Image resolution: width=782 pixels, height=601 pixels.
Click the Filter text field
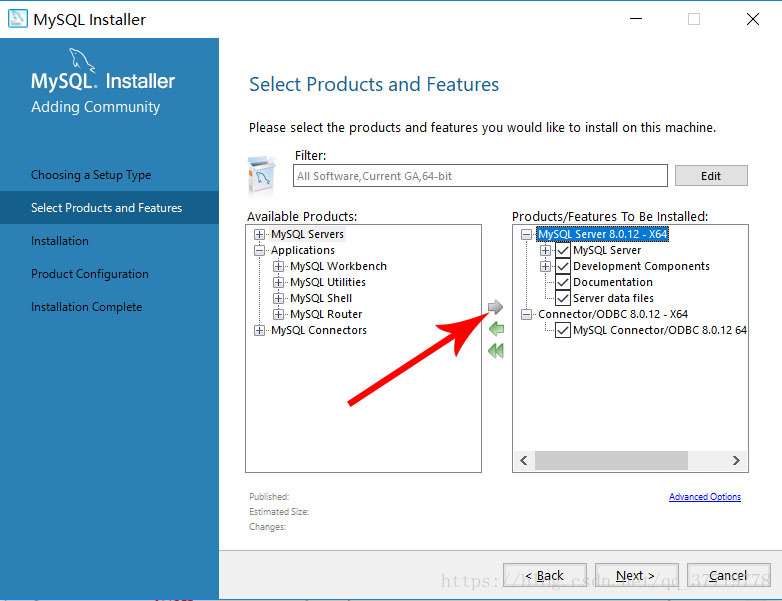pyautogui.click(x=480, y=176)
